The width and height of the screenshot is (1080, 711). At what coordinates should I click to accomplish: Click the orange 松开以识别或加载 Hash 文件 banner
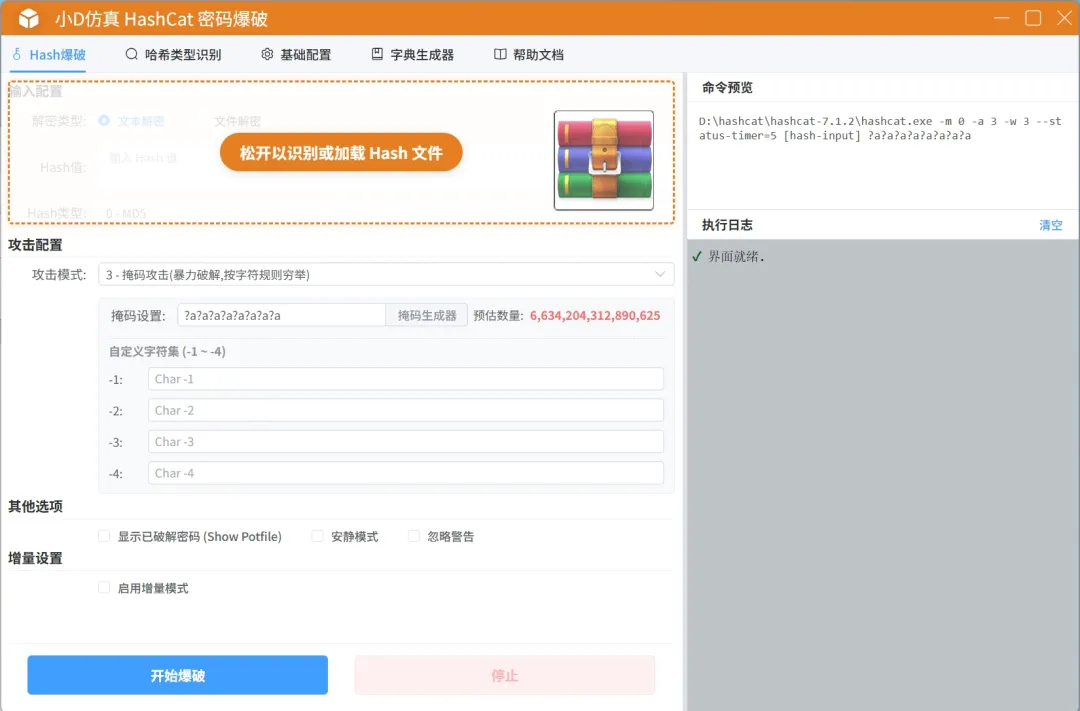point(341,152)
